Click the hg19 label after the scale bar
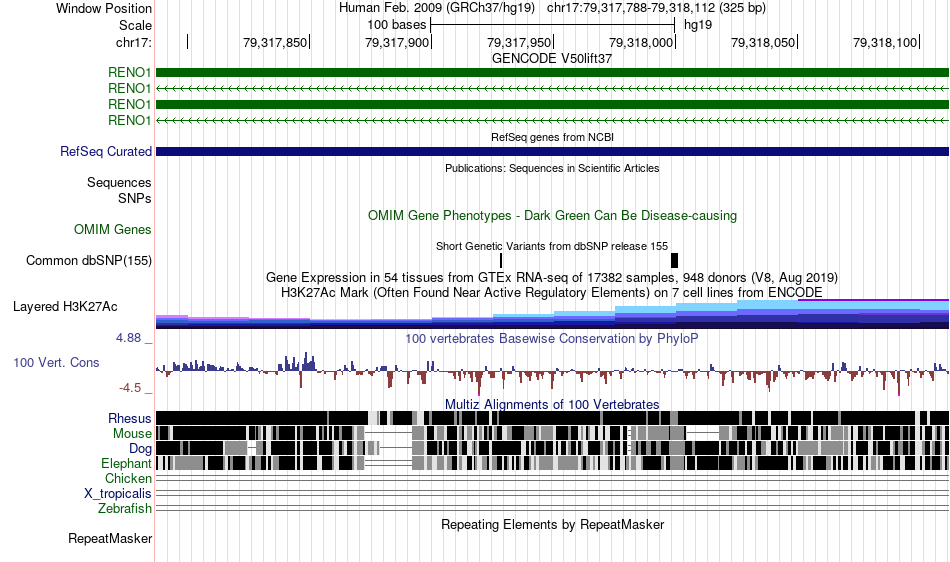Viewport: 950px width, 562px height. coord(698,25)
